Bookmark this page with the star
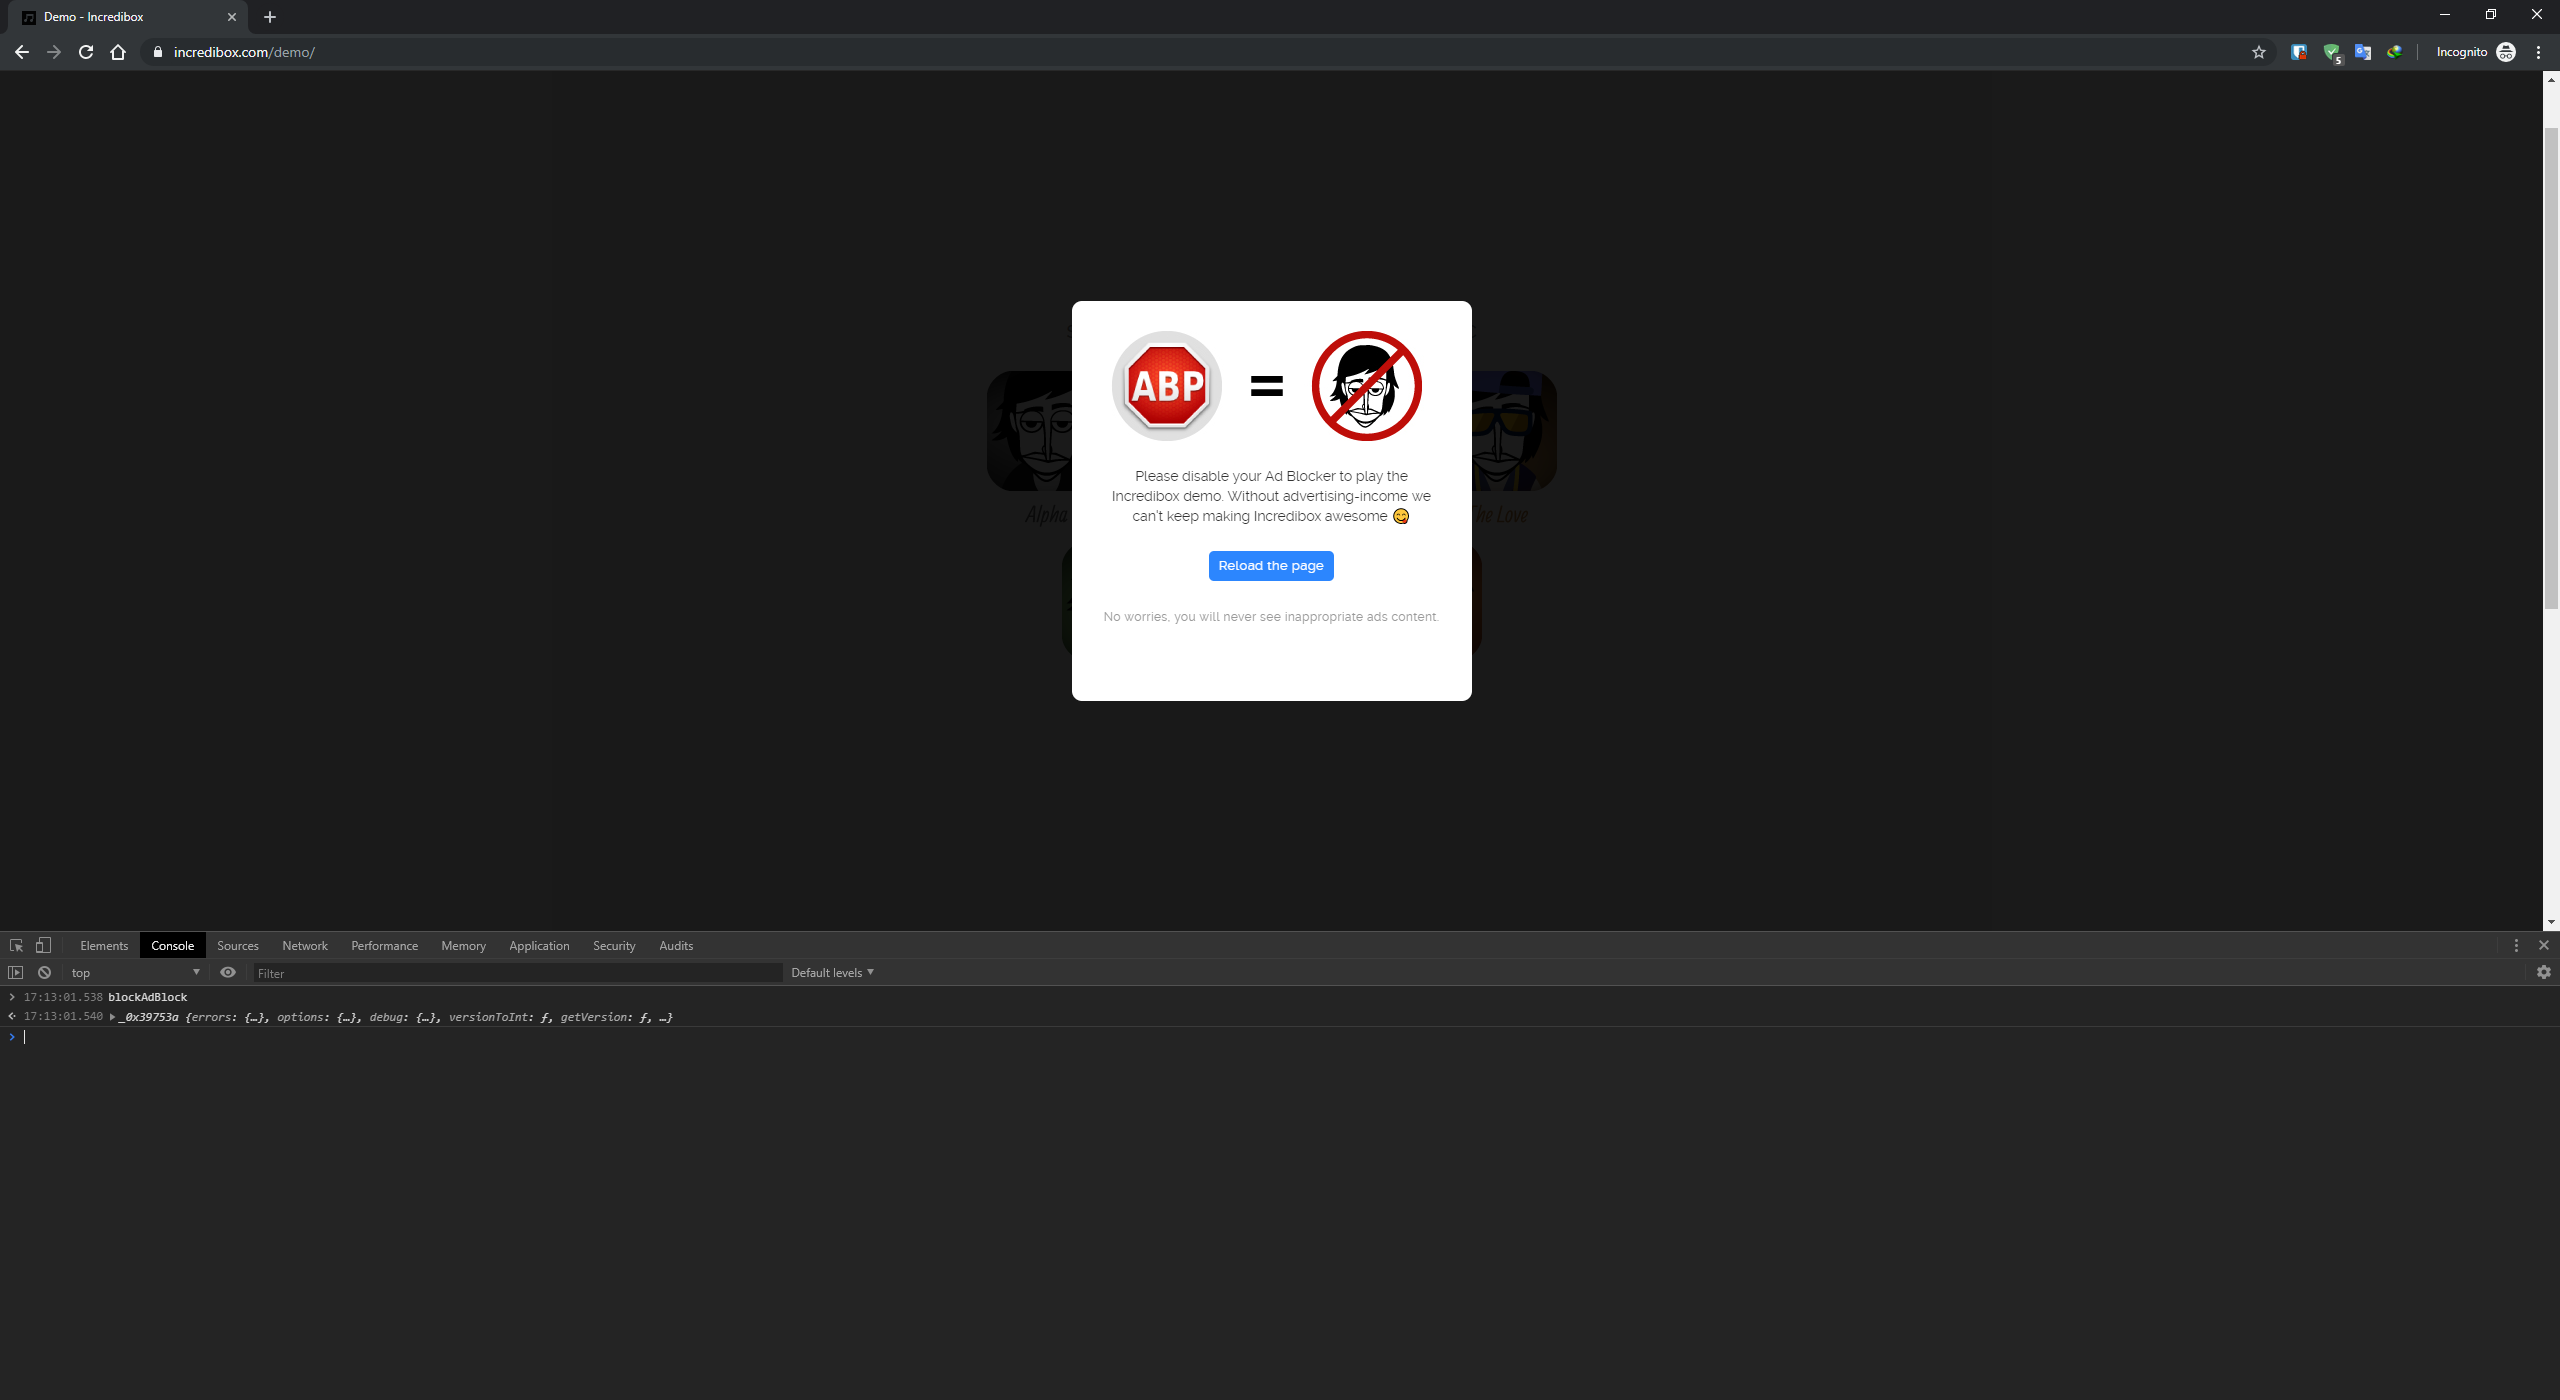Image resolution: width=2560 pixels, height=1400 pixels. tap(2259, 52)
